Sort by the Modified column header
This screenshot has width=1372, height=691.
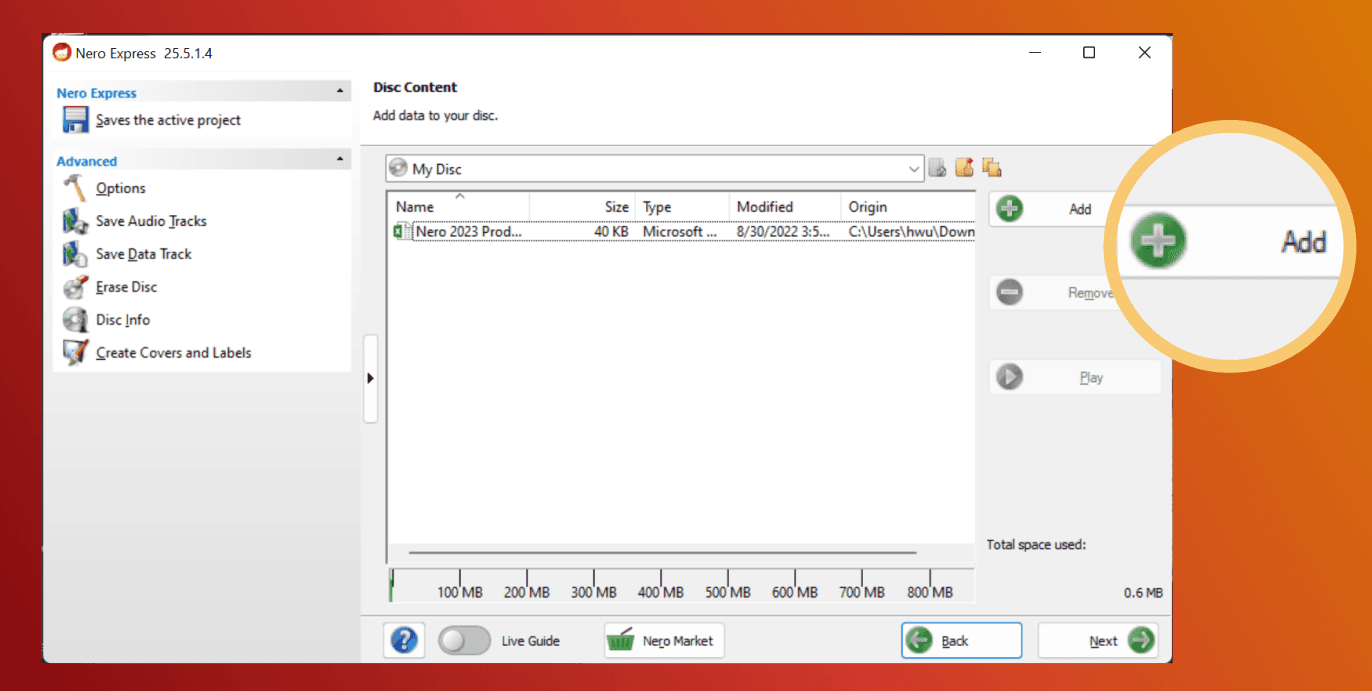click(785, 207)
